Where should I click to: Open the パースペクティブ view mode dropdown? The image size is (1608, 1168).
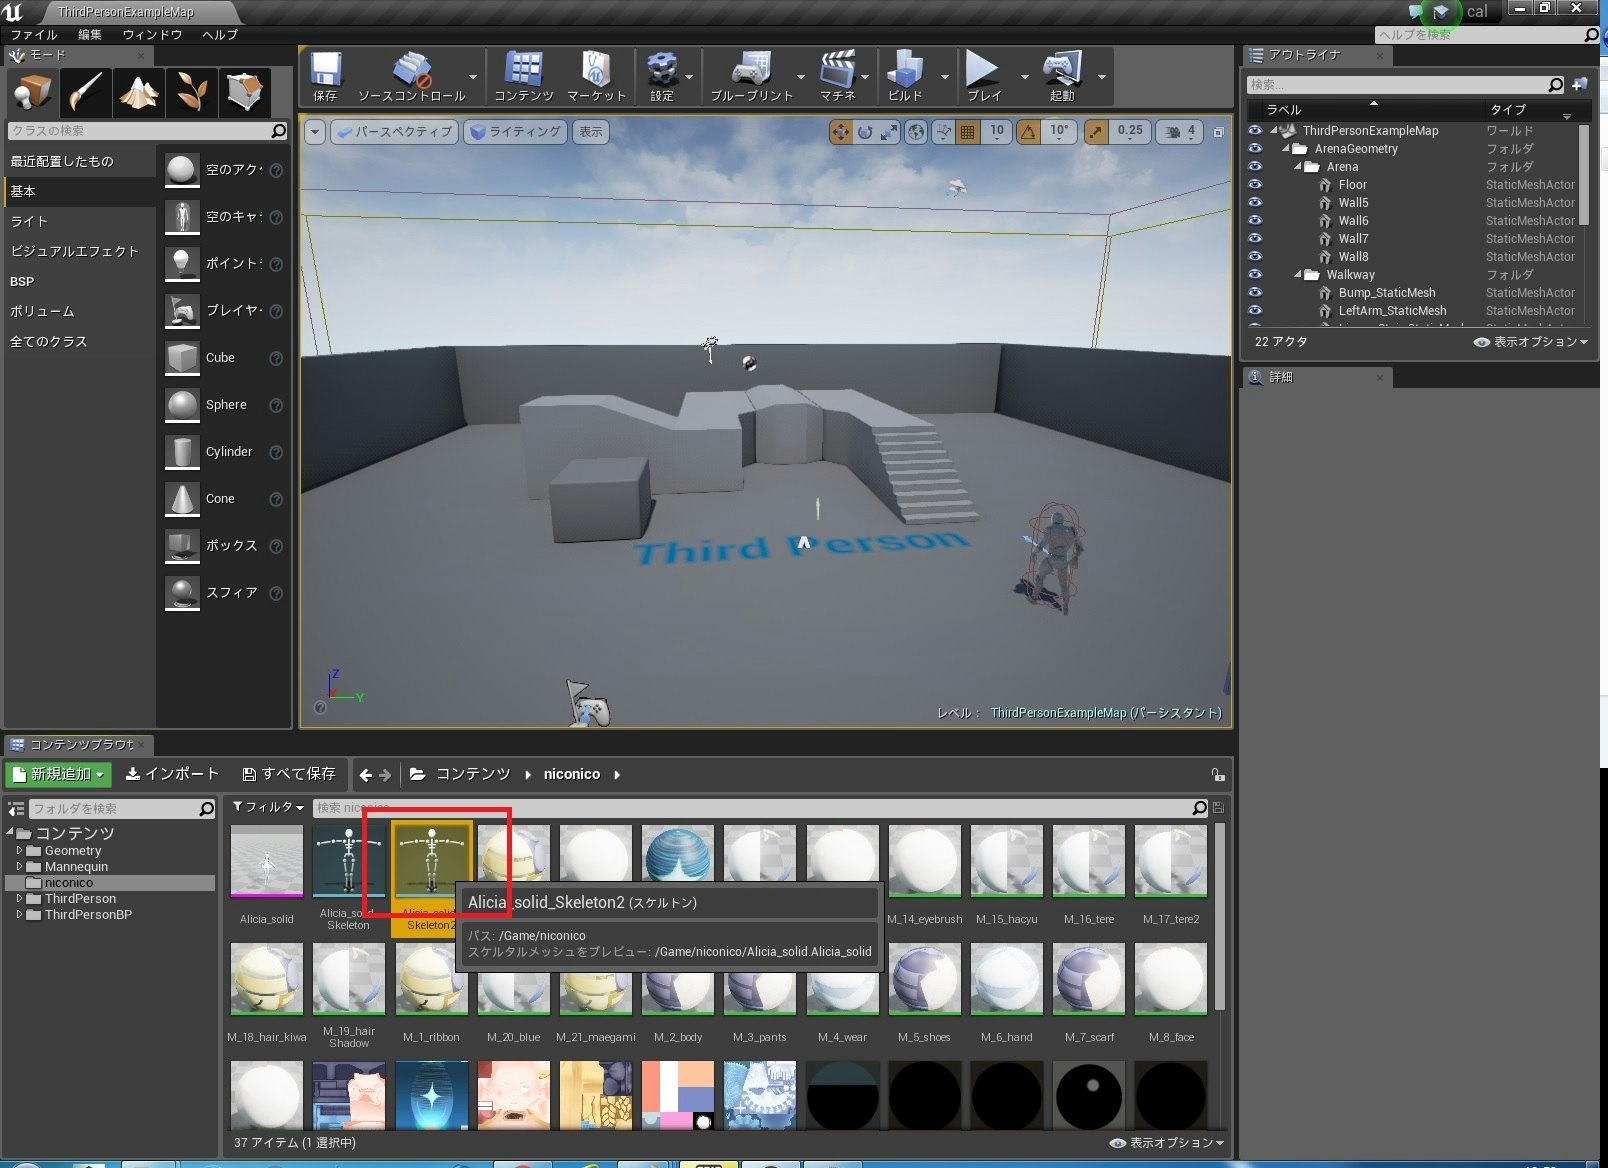[x=394, y=132]
